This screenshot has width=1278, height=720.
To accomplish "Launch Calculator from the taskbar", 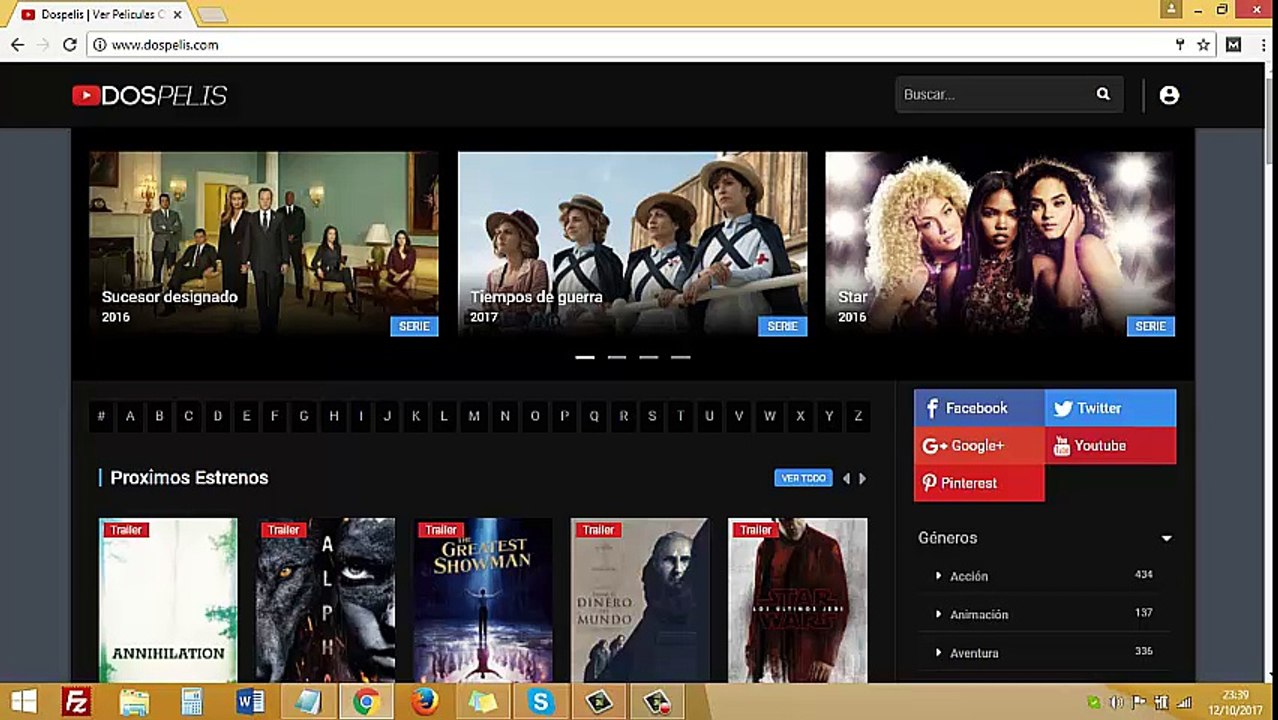I will (192, 702).
